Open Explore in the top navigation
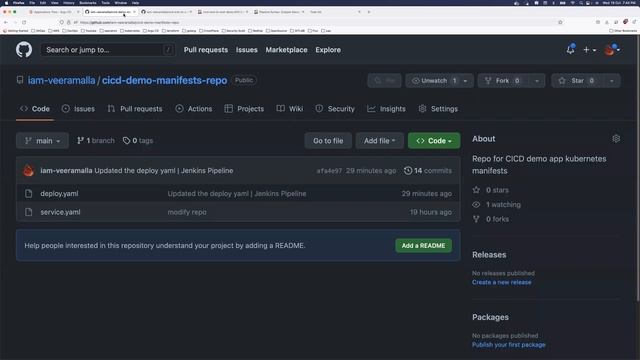 click(328, 50)
